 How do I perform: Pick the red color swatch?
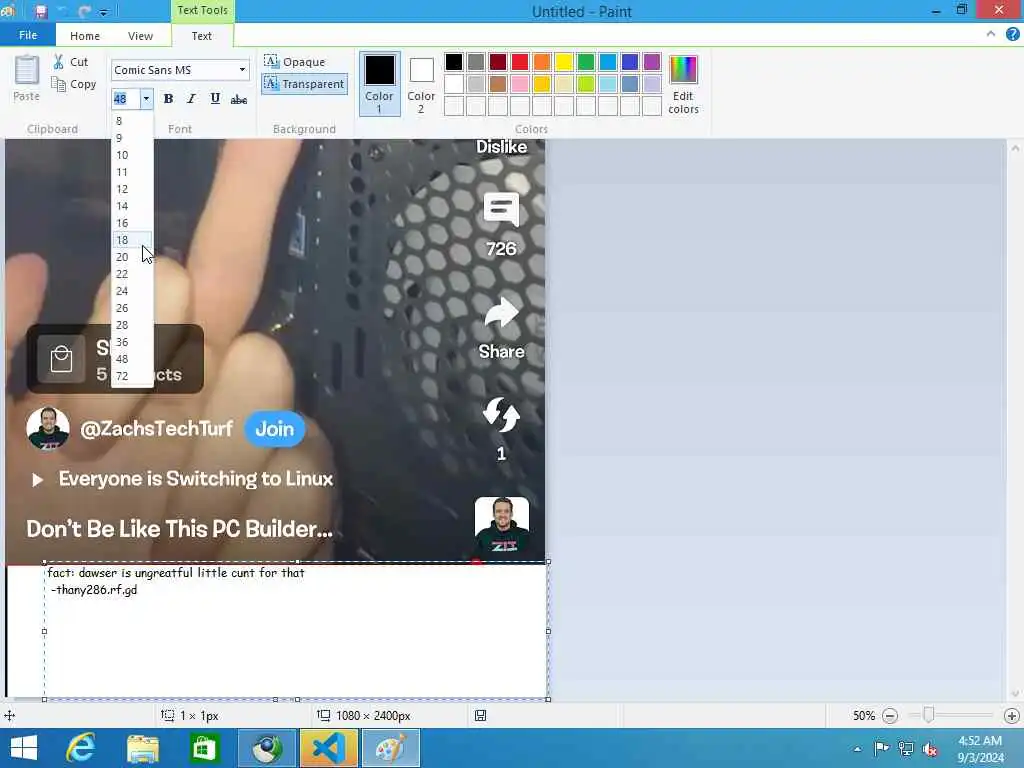[520, 62]
